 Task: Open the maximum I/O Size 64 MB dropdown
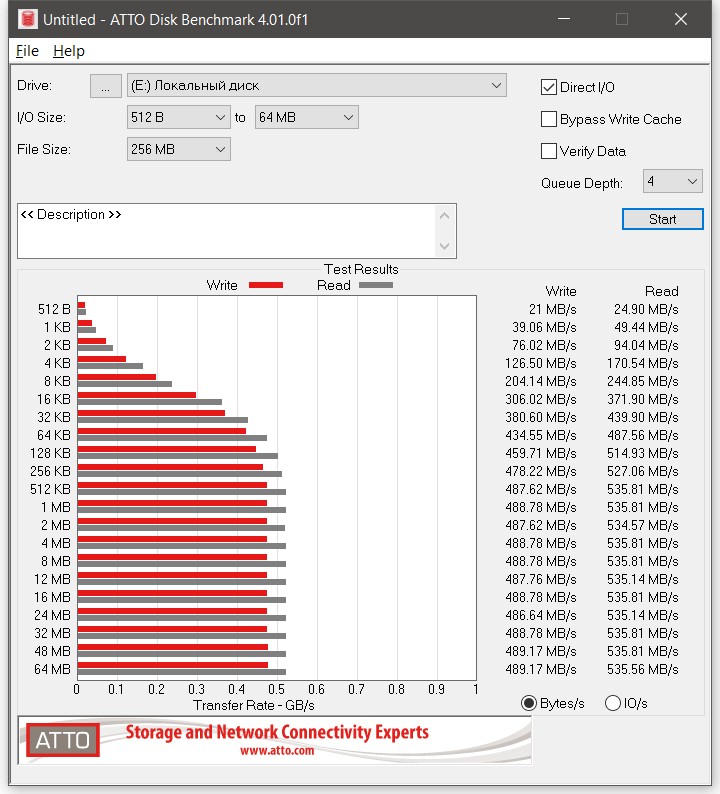click(x=306, y=118)
